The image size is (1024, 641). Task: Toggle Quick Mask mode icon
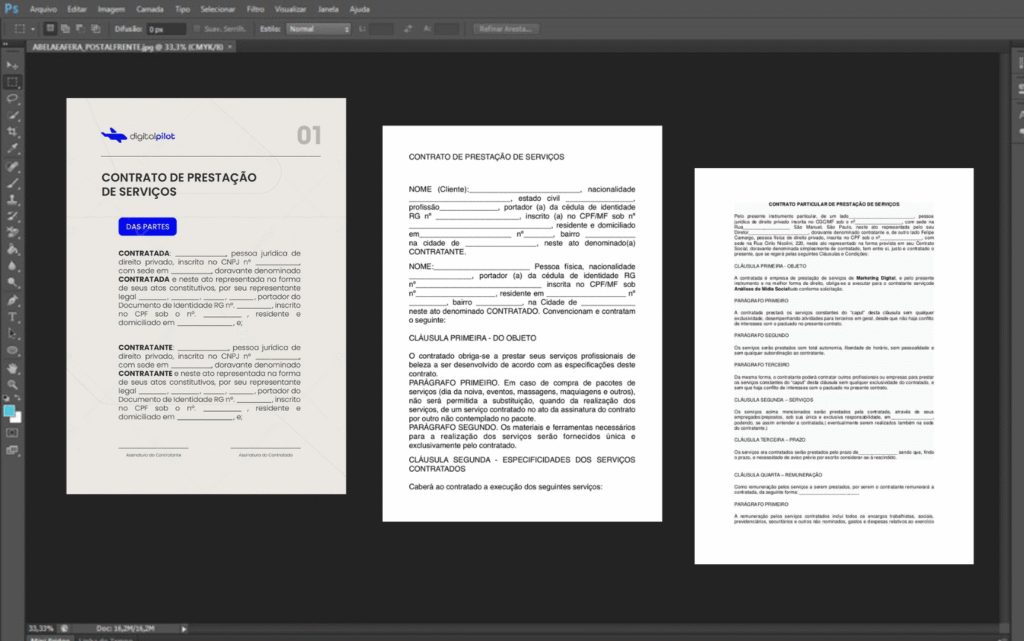[x=12, y=433]
